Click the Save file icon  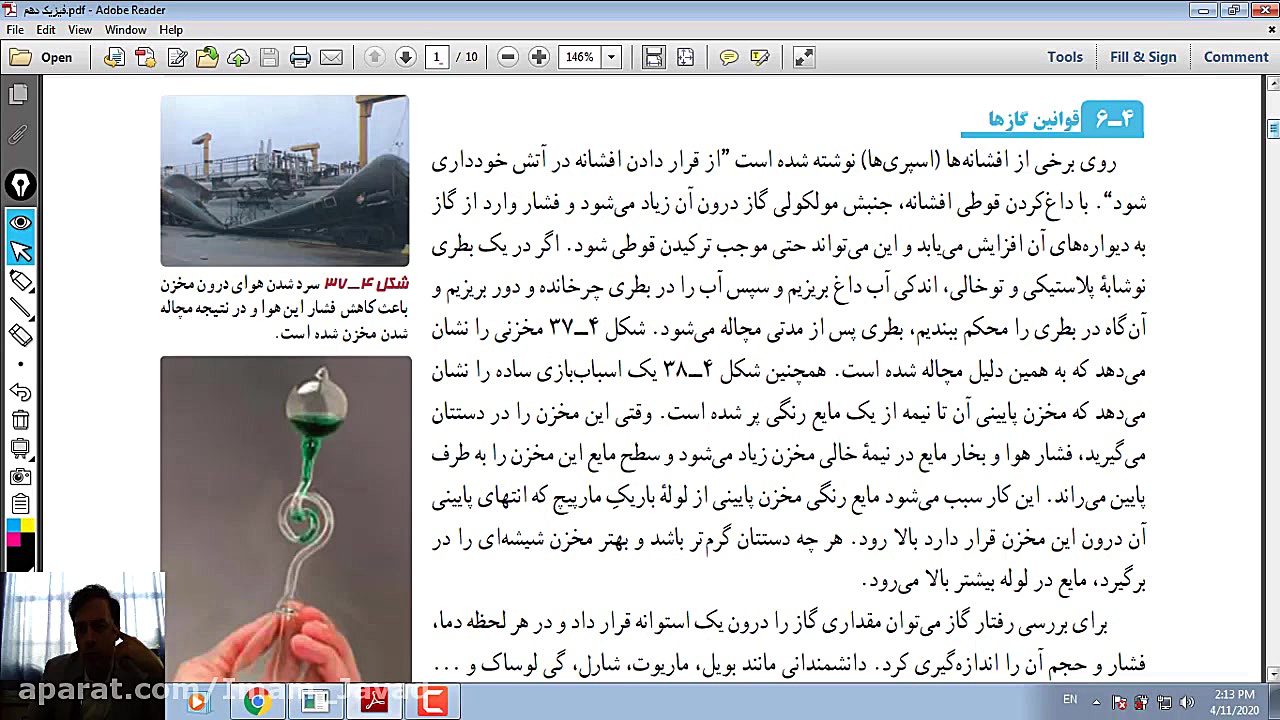[269, 57]
